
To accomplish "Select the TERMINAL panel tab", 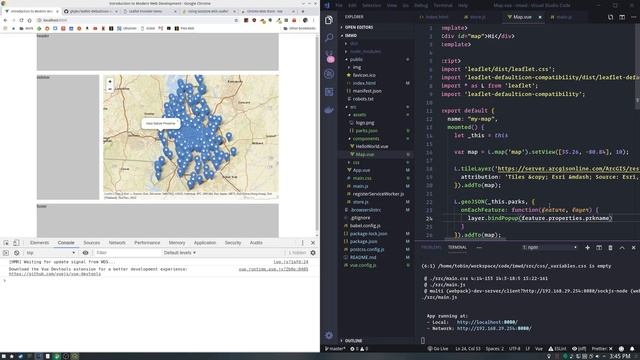I will tap(457, 247).
